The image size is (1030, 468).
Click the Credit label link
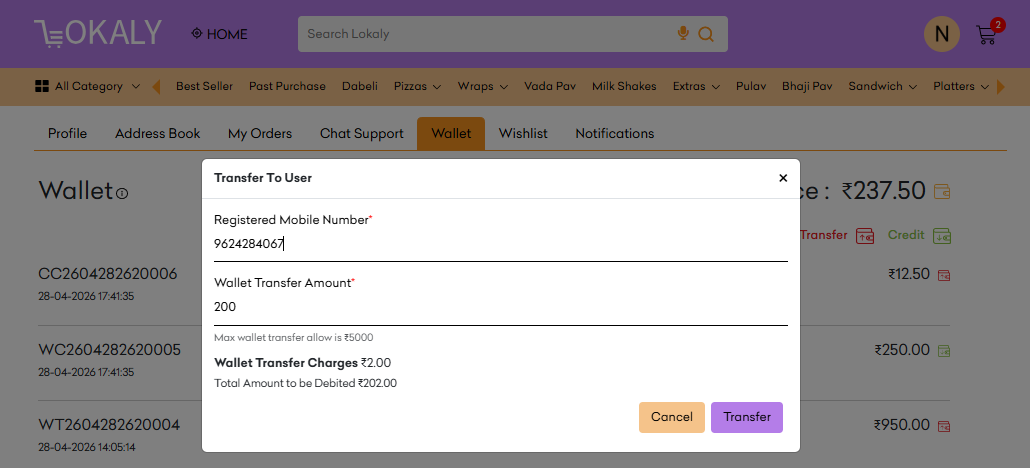point(906,235)
